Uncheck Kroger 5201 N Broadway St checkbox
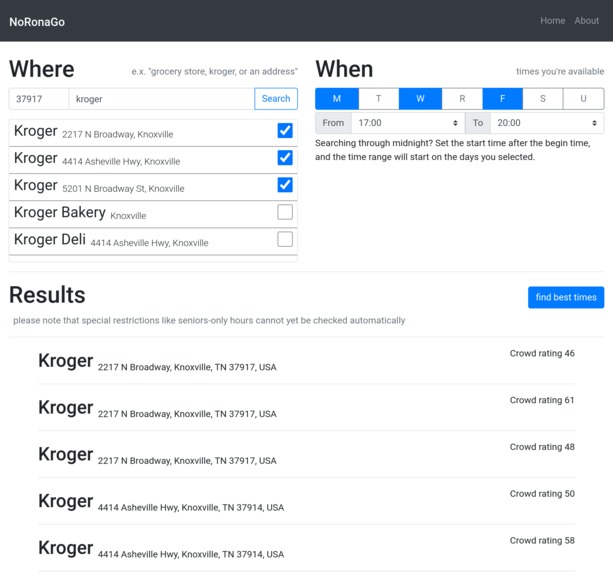This screenshot has width=613, height=573. [x=285, y=185]
